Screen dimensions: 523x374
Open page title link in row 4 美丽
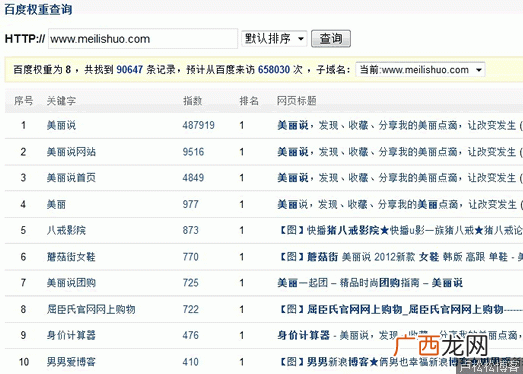pos(400,204)
